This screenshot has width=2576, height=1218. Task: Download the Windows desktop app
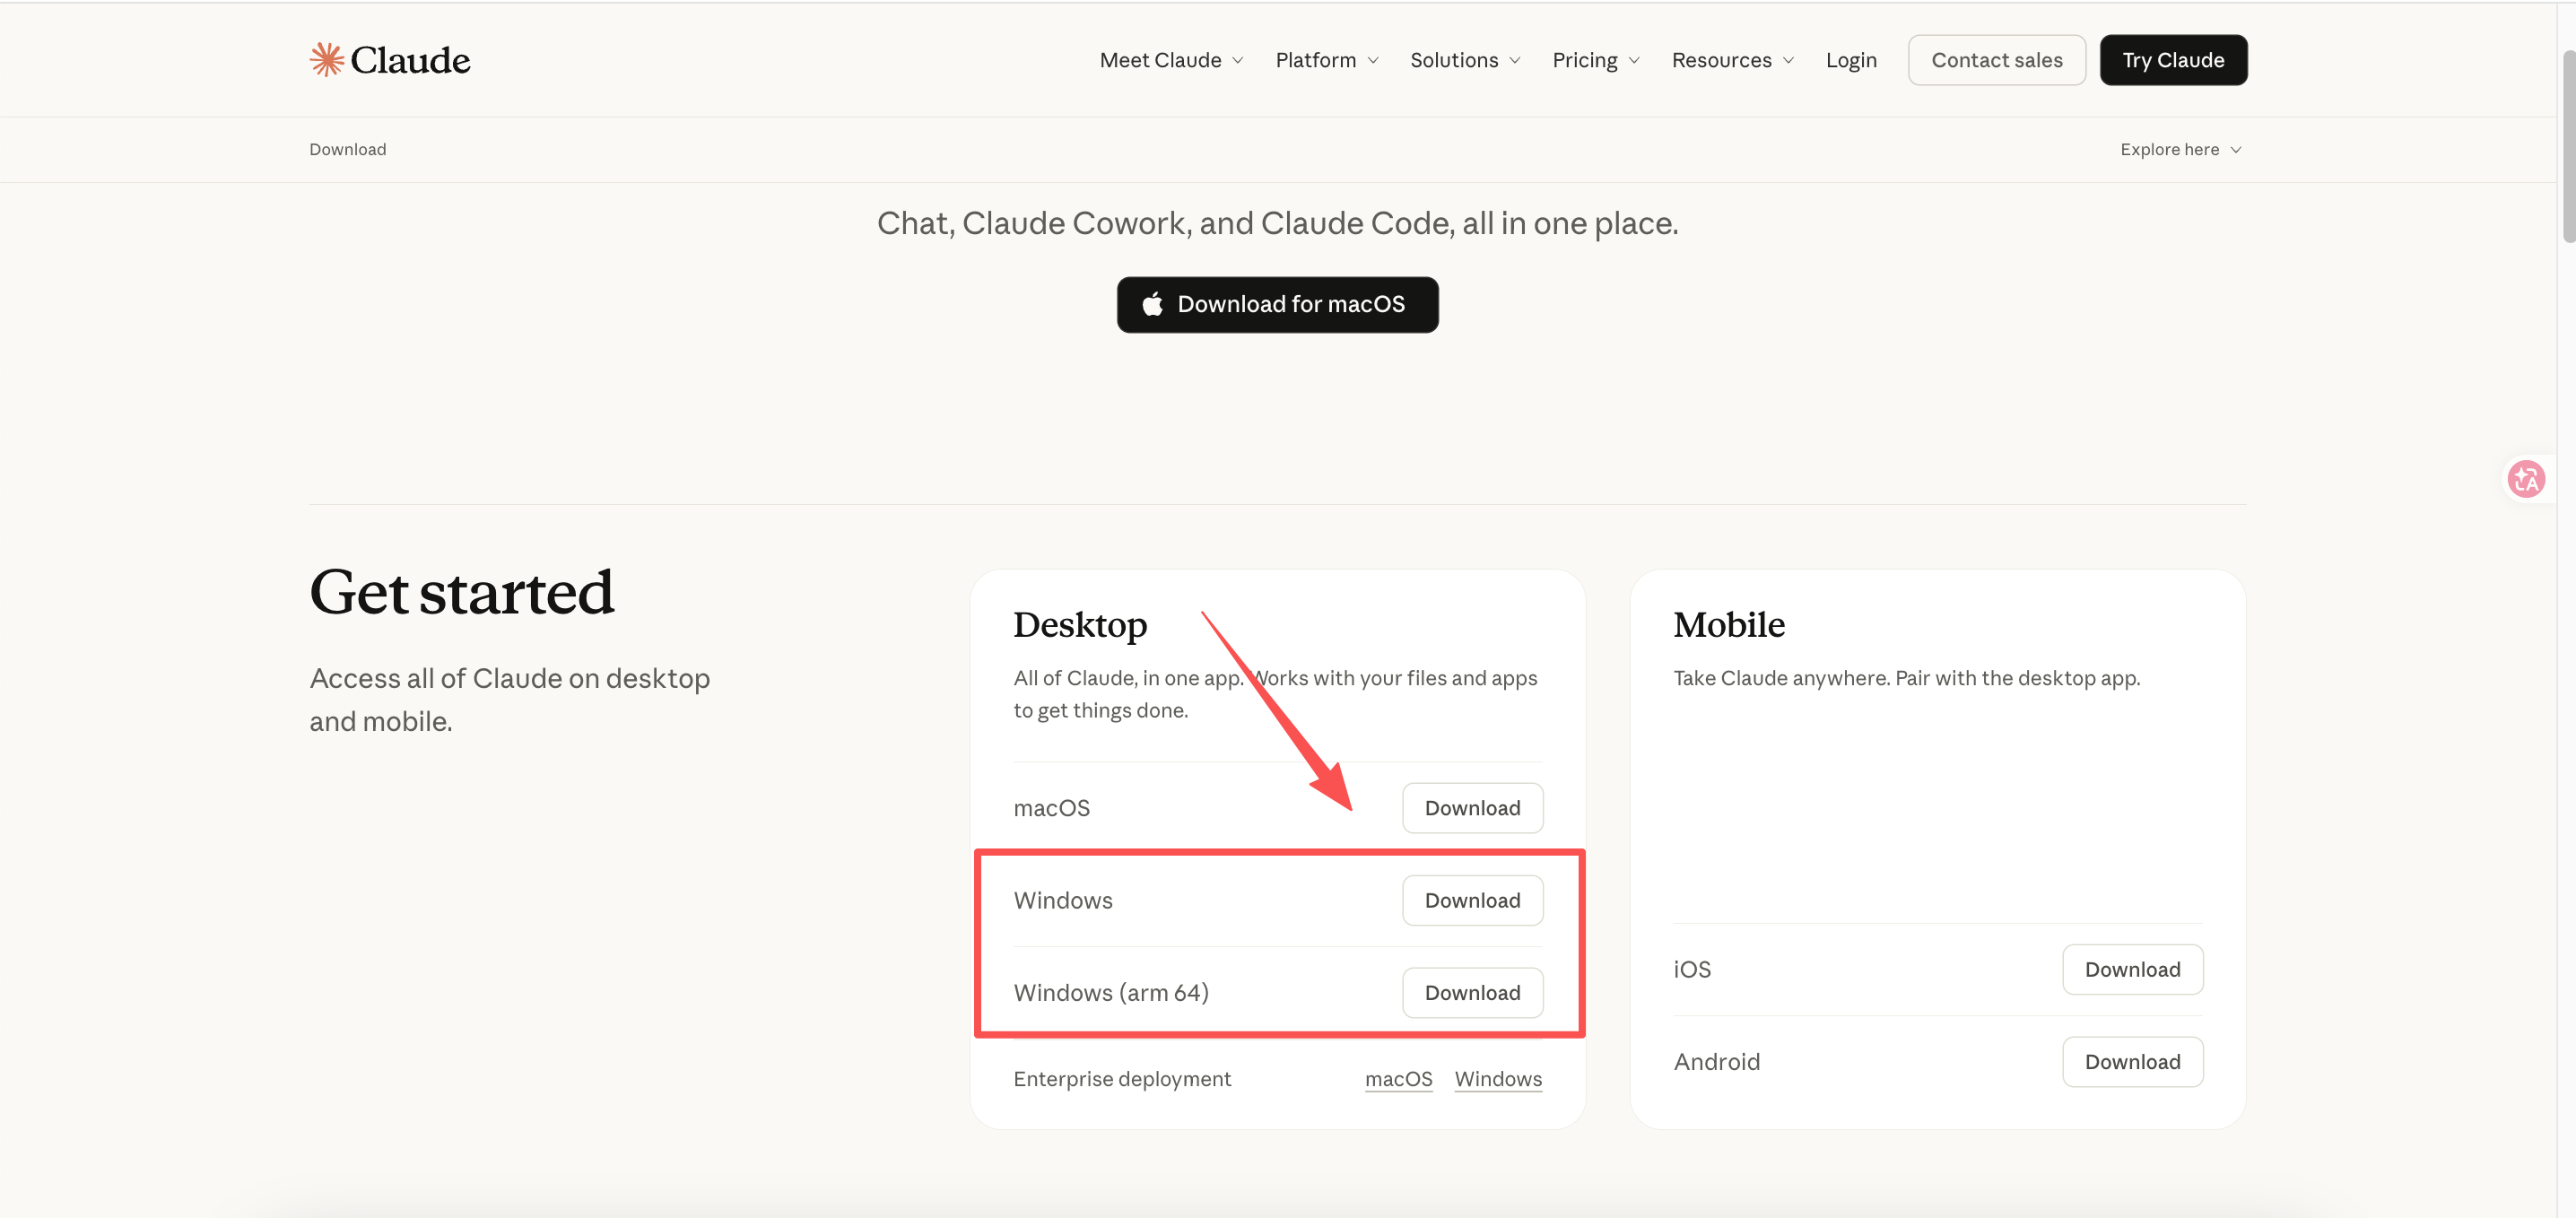coord(1472,900)
